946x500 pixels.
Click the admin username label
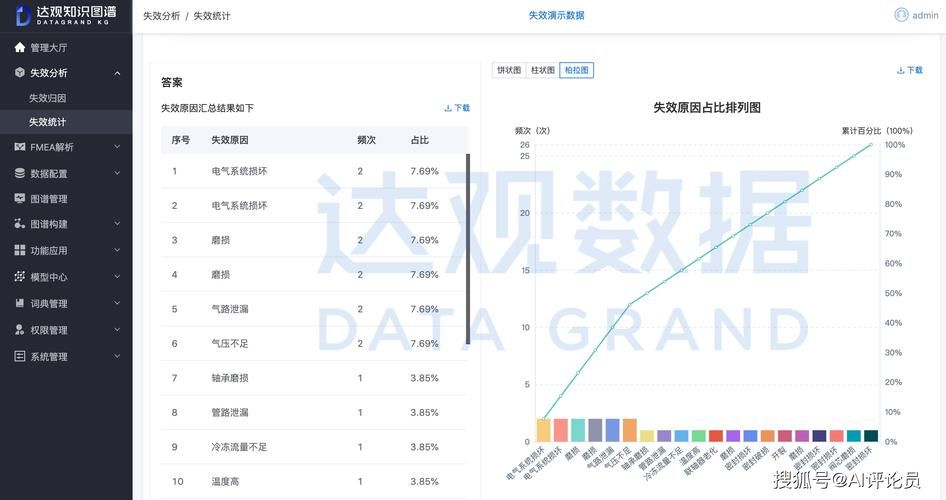pos(925,15)
